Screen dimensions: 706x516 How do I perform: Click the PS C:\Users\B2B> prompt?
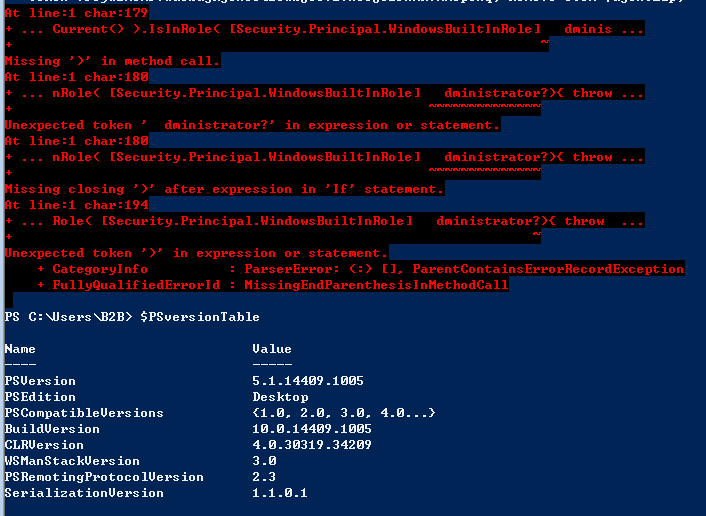[x=68, y=317]
